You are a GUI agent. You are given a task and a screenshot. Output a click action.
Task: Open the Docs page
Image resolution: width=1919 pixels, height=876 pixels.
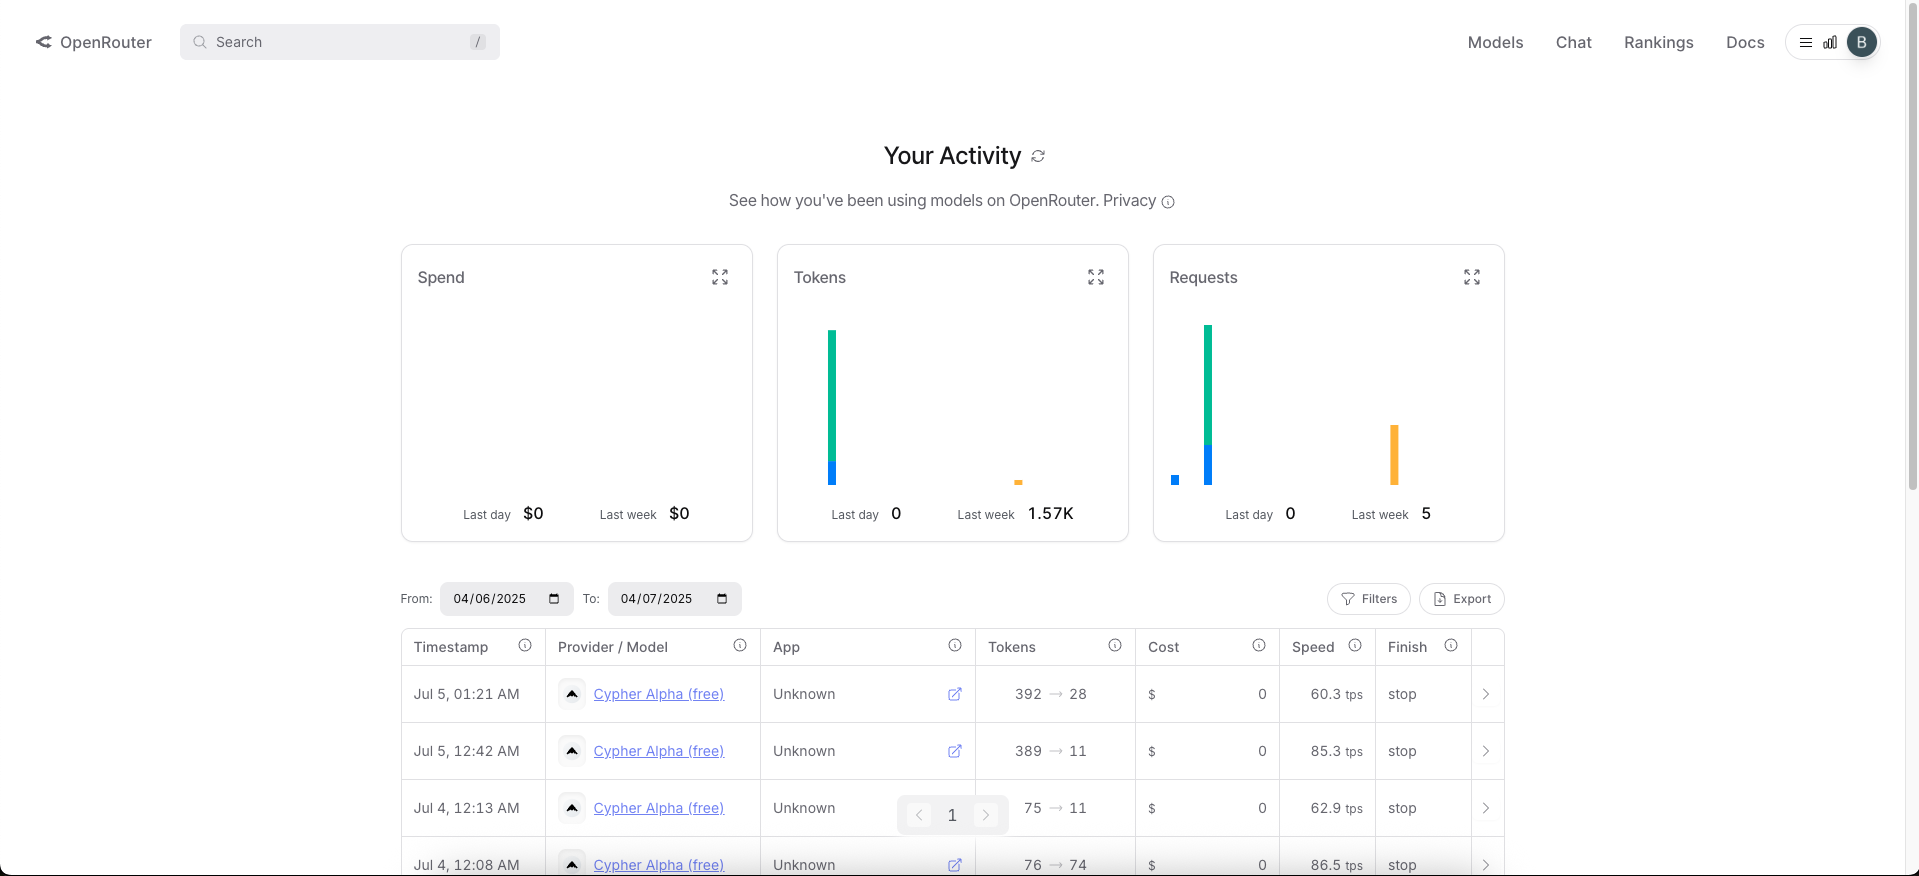pos(1745,42)
